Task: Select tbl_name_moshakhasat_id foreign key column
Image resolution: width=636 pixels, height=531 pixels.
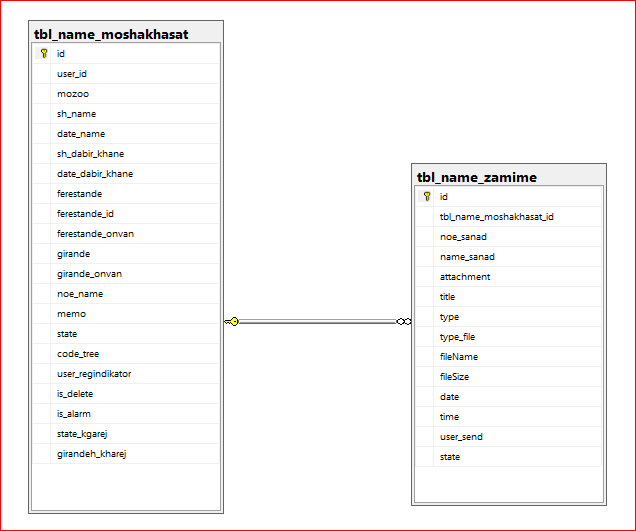Action: [509, 217]
